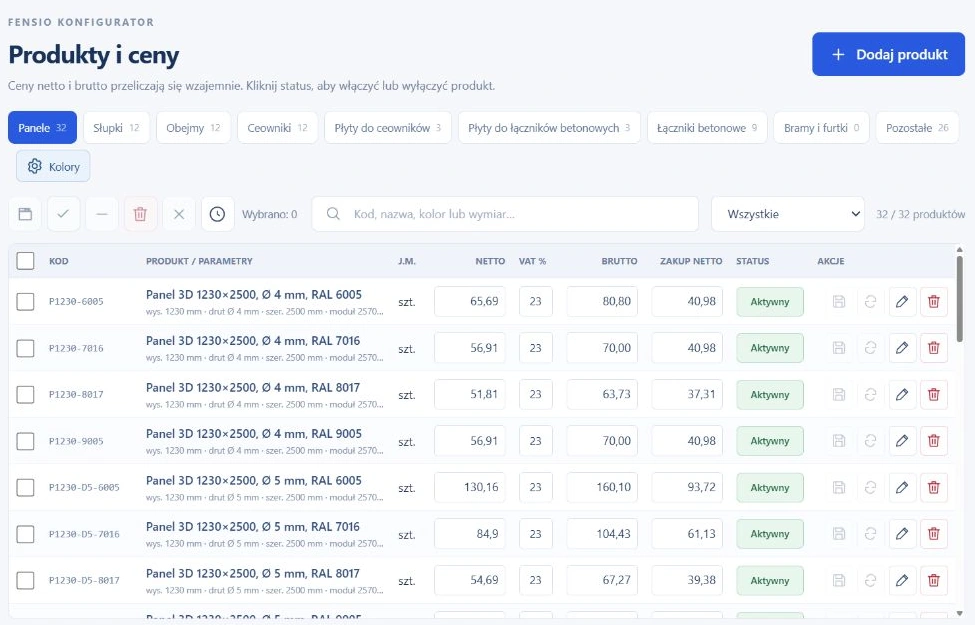
Task: Edit product P1230-8017 with pencil icon
Action: click(x=902, y=394)
